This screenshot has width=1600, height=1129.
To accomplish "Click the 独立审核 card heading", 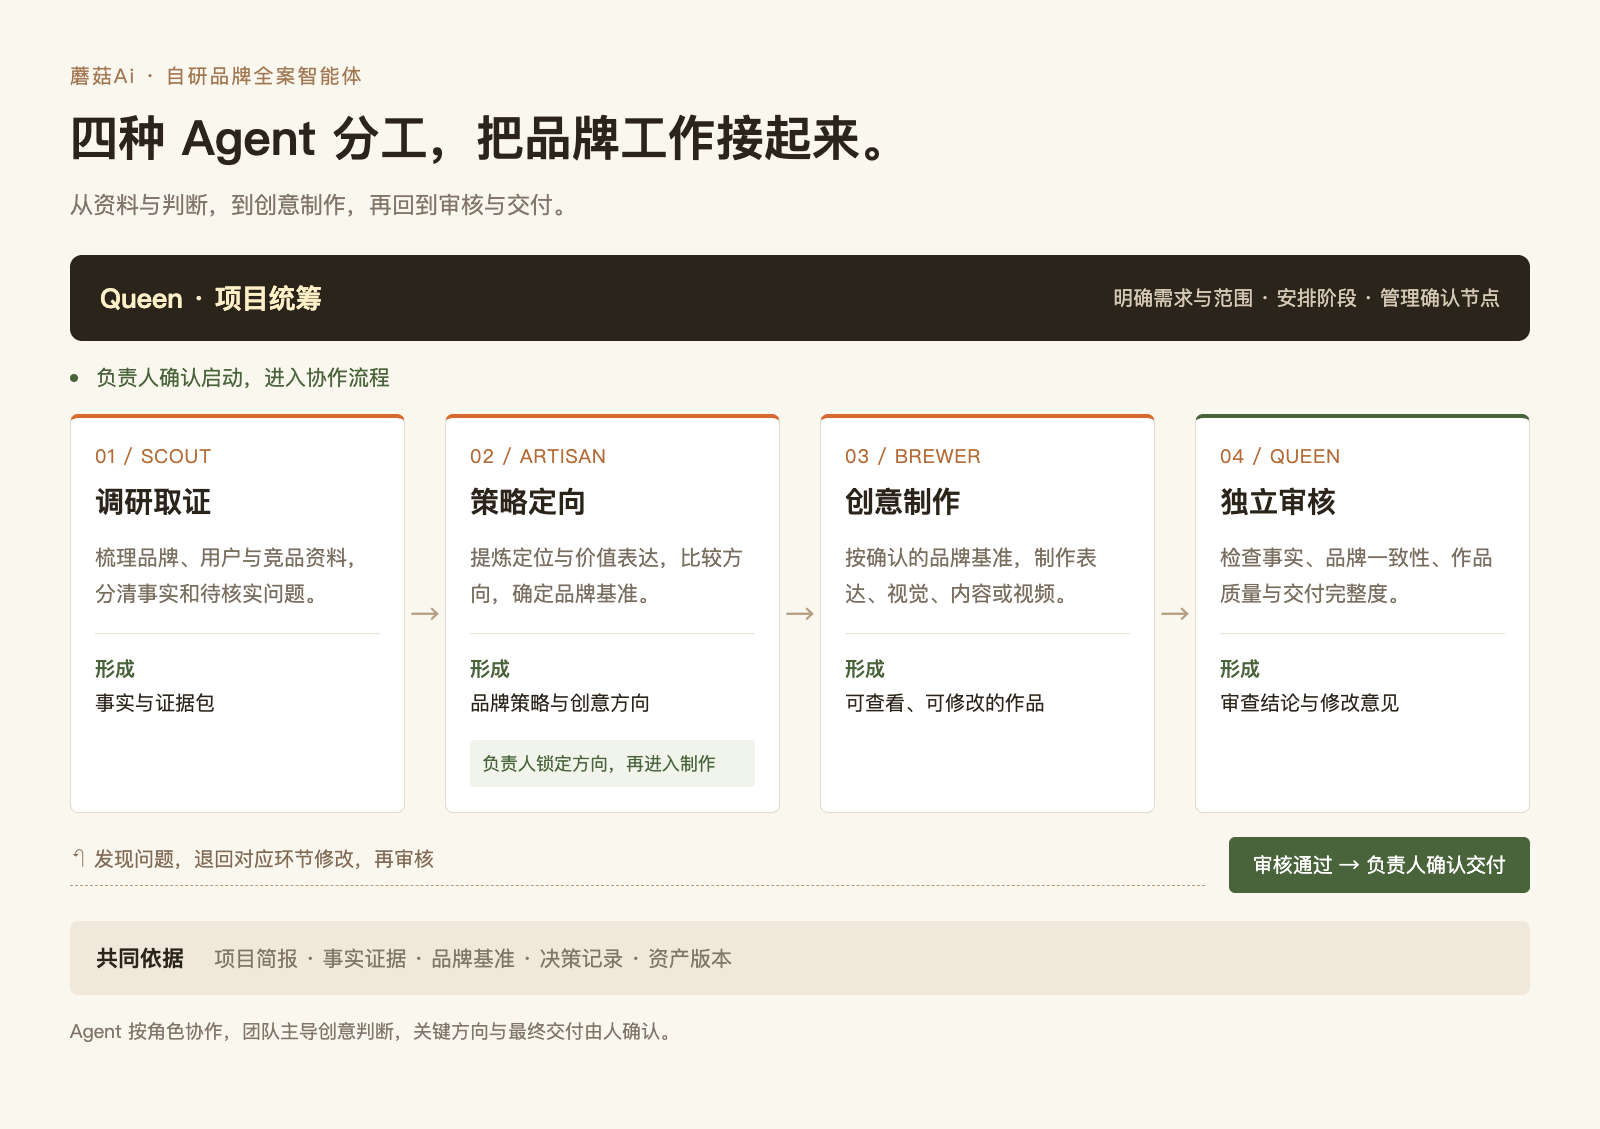I will click(x=1278, y=502).
